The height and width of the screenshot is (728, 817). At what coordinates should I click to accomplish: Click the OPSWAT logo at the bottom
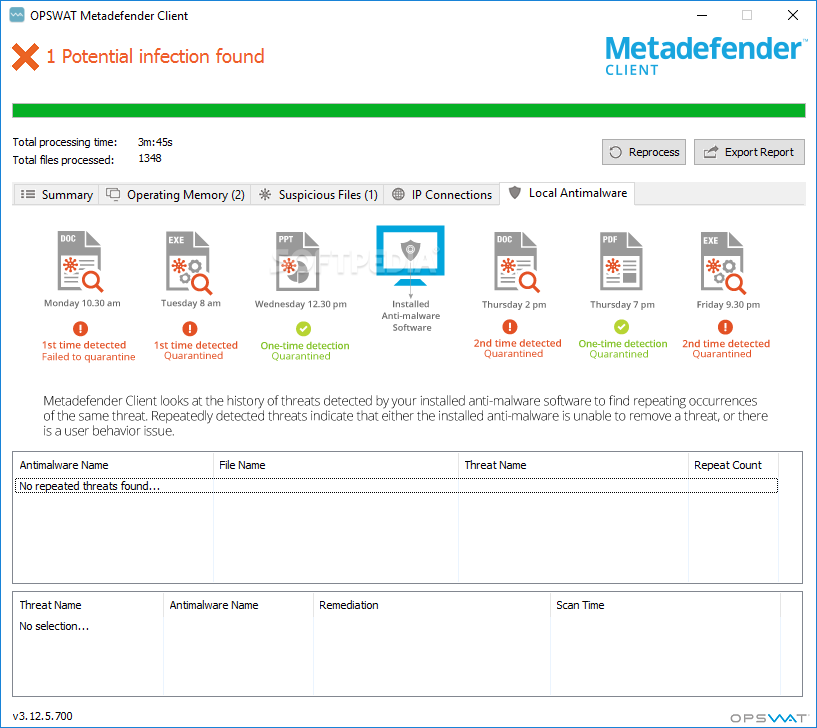tap(769, 718)
